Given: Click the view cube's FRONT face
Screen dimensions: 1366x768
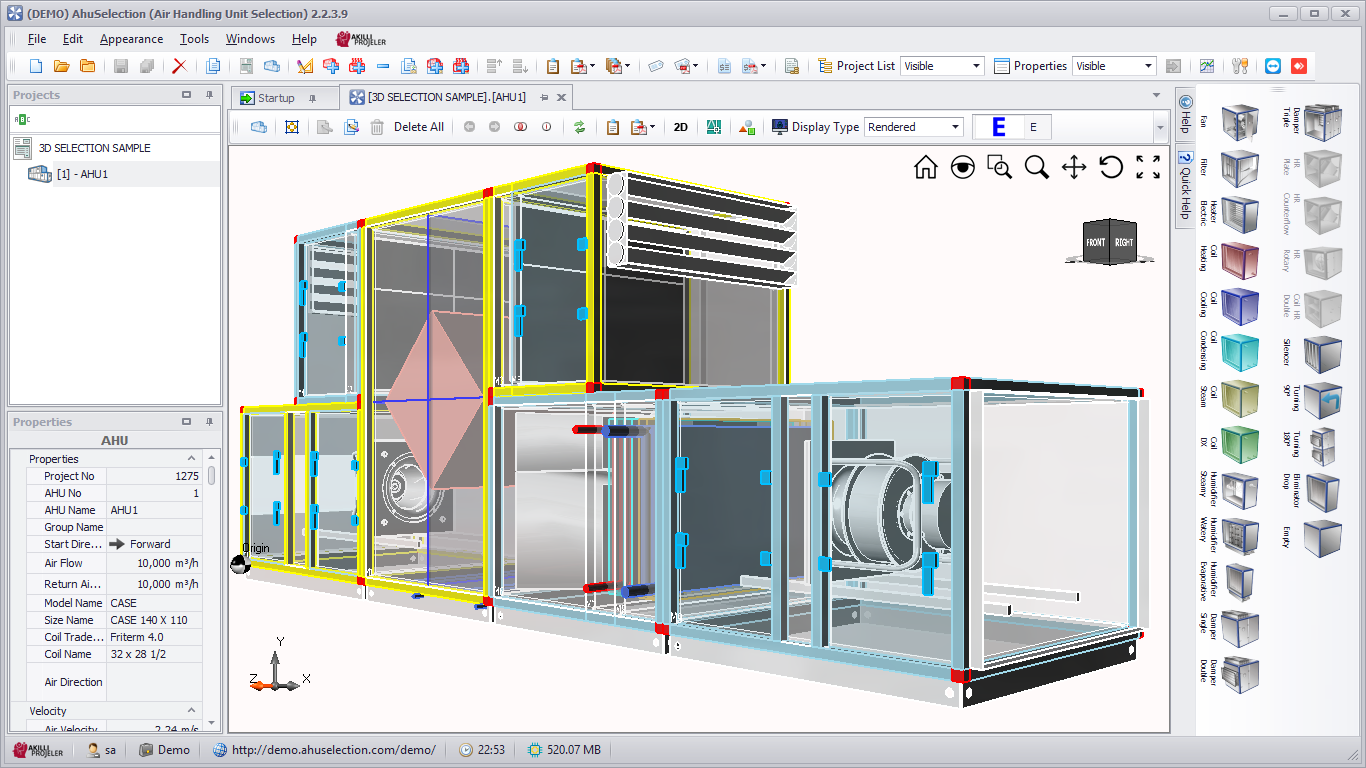Looking at the screenshot, I should coord(1096,242).
